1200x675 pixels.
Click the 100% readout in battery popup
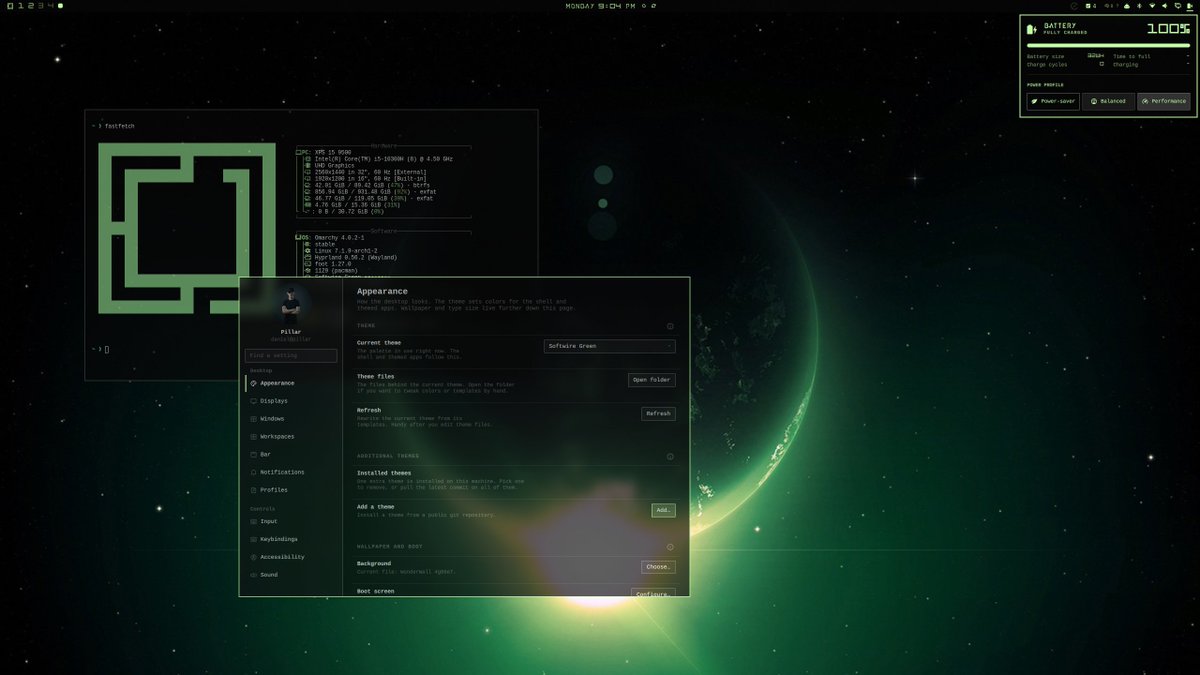[1168, 29]
